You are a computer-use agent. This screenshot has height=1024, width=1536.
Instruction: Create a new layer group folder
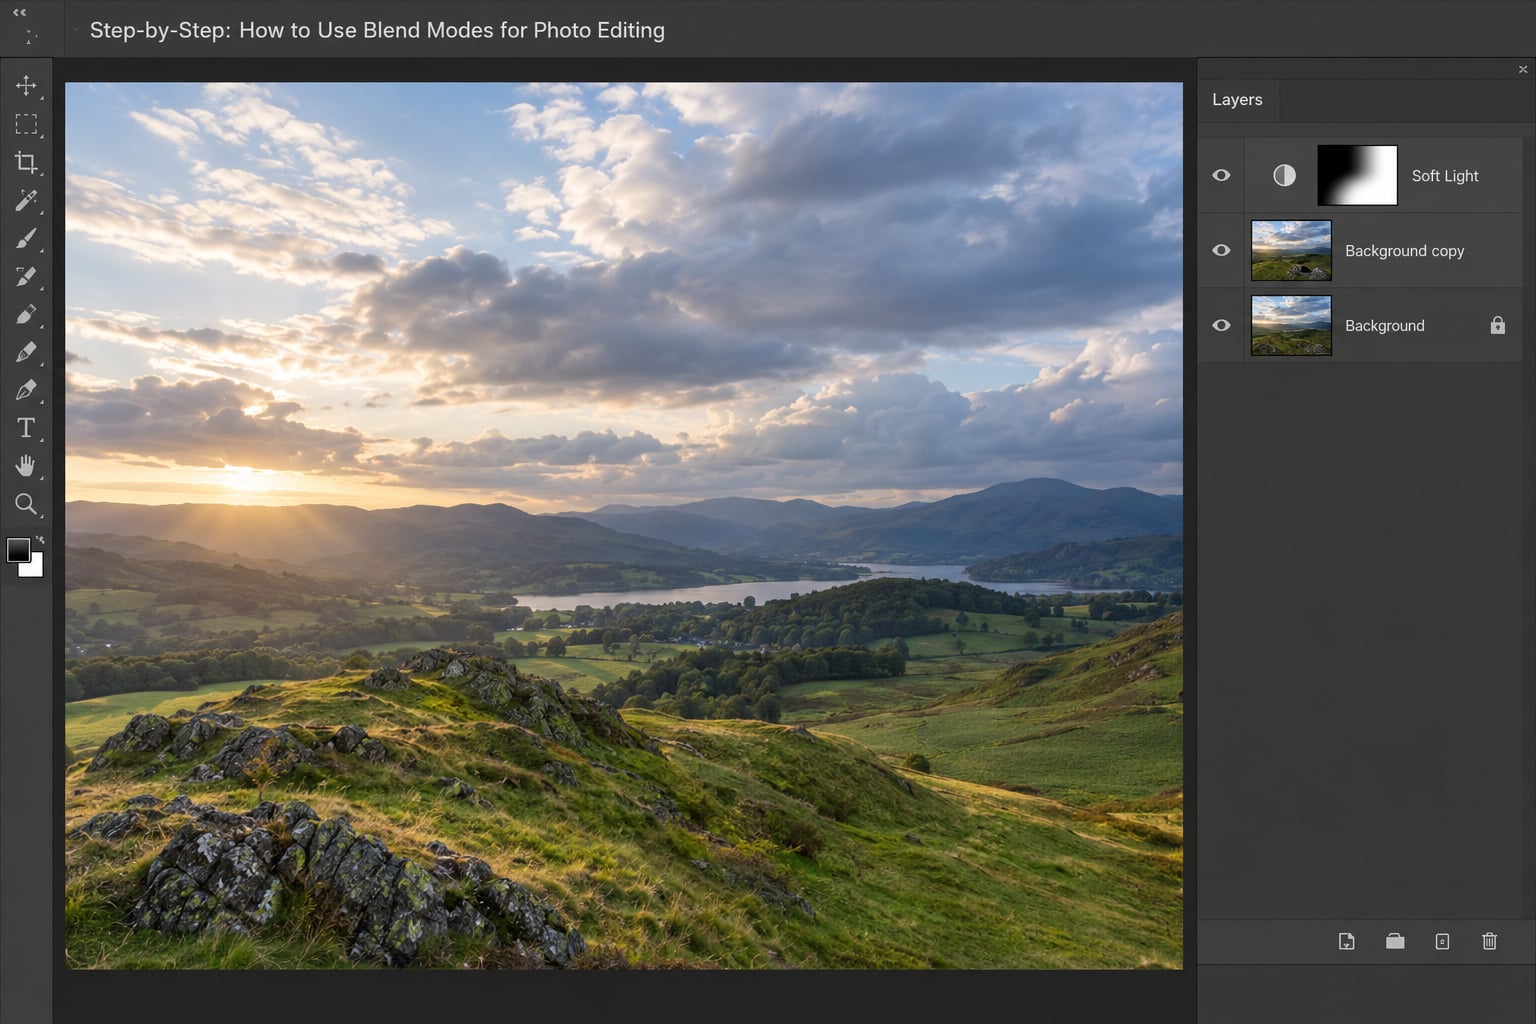(x=1395, y=941)
